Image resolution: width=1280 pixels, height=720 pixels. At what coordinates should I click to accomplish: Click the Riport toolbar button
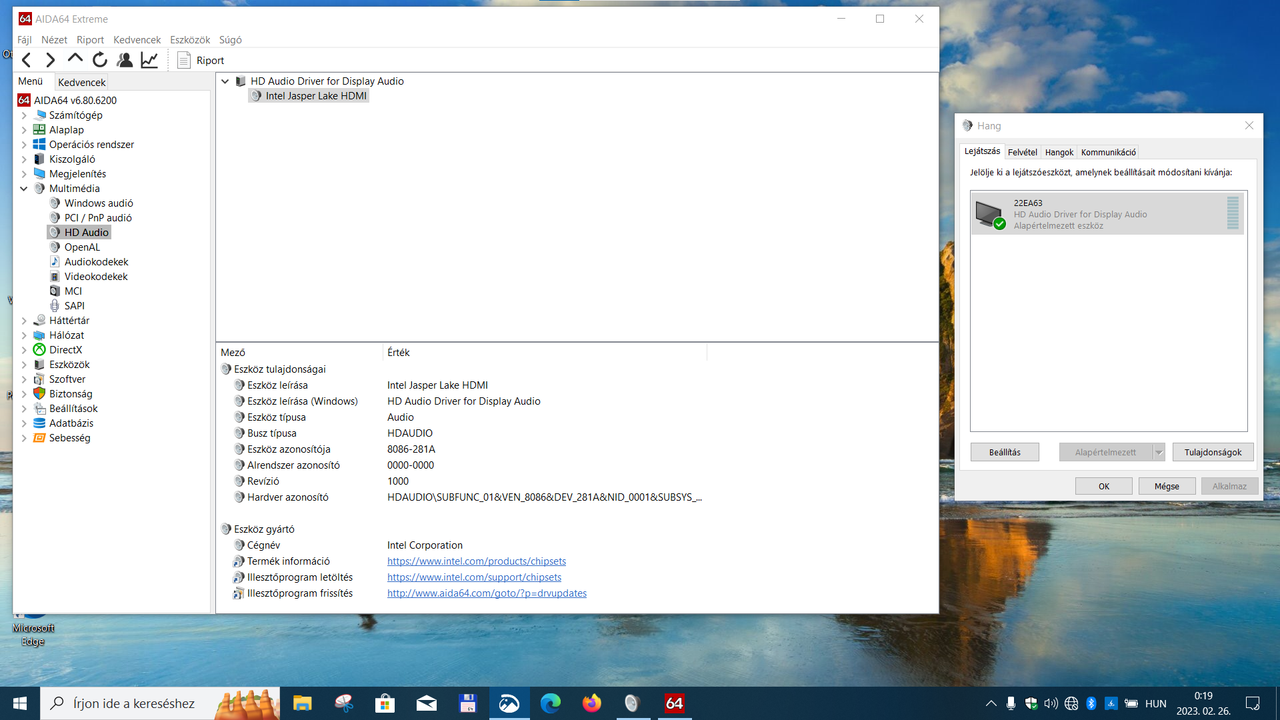click(201, 60)
